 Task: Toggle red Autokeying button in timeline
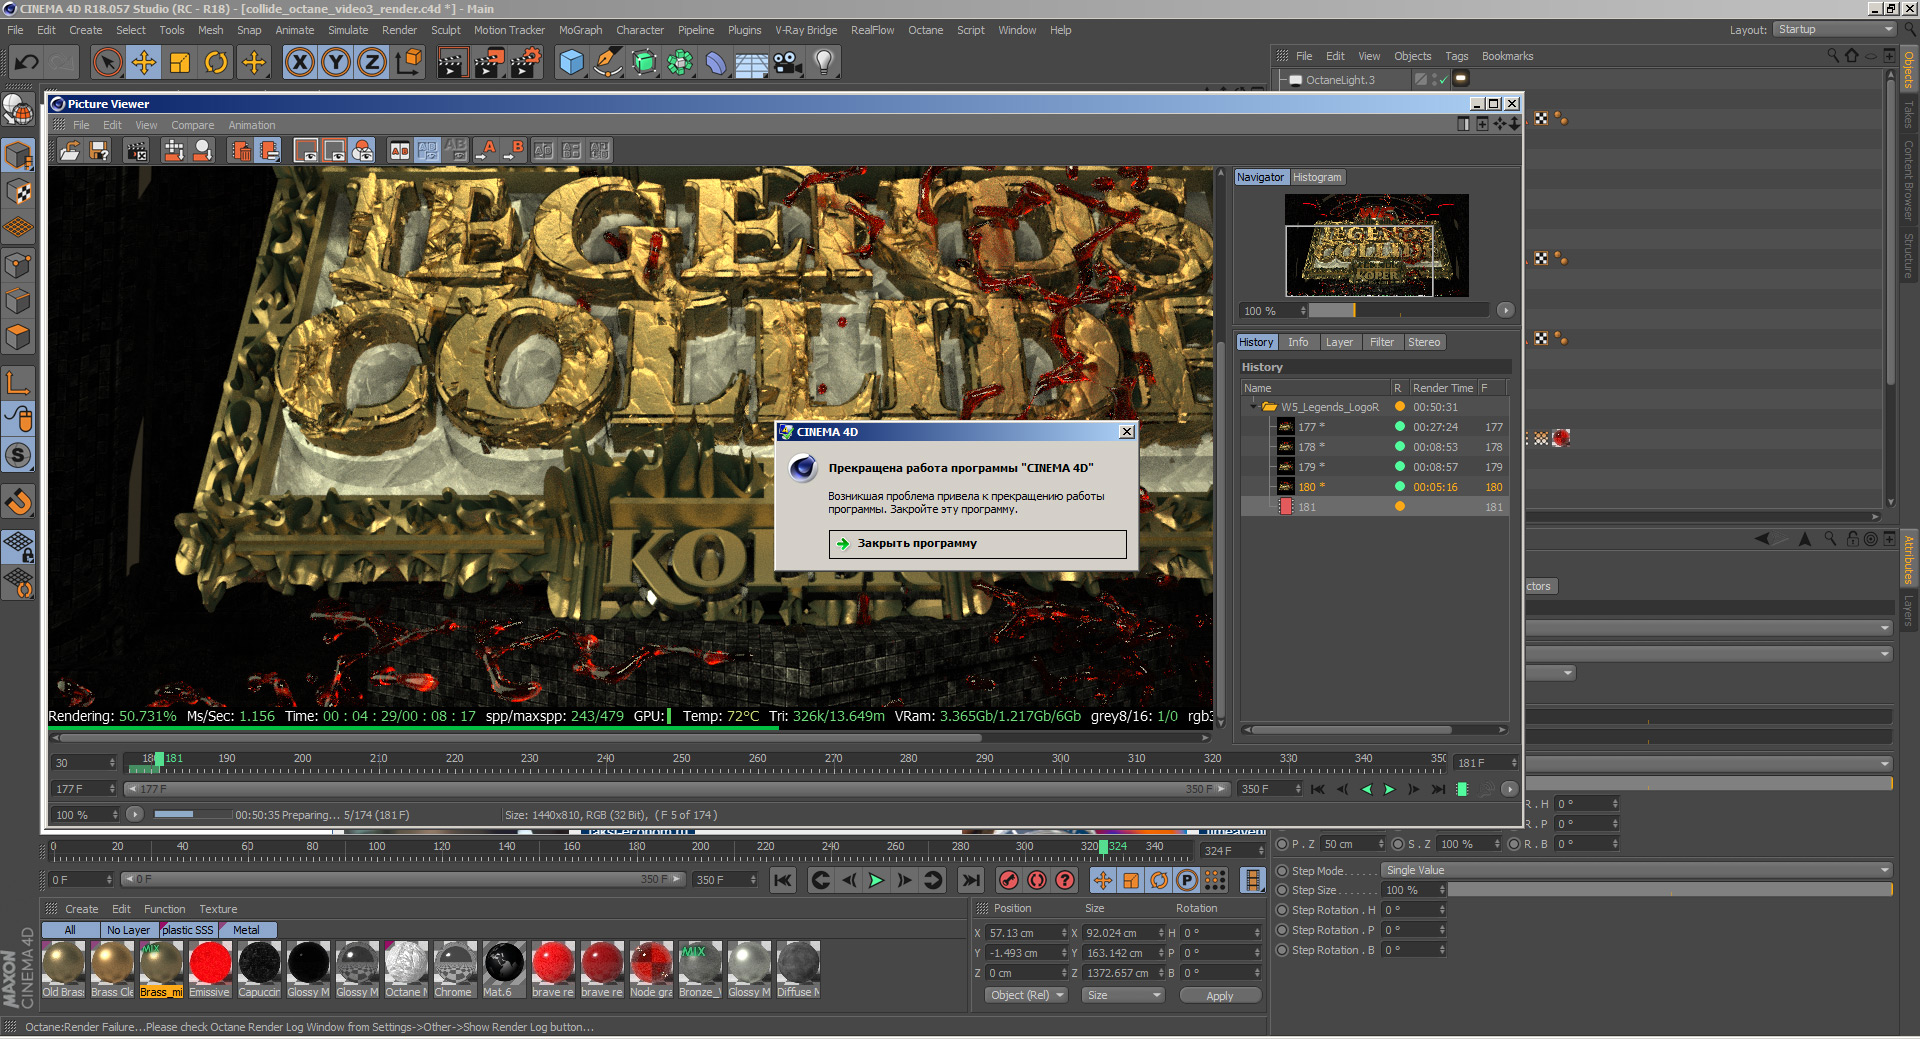tap(1037, 880)
